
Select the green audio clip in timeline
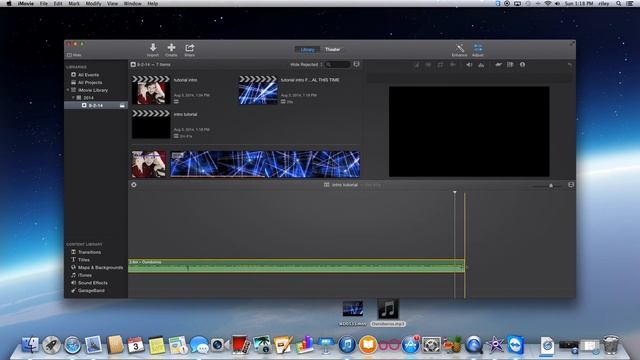(x=296, y=265)
